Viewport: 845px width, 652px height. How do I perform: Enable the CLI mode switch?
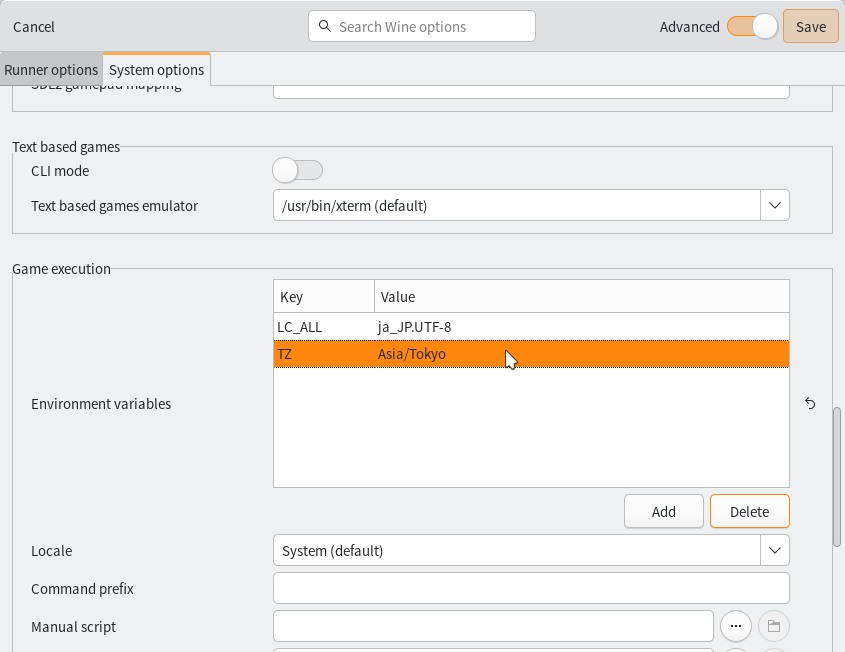[297, 171]
